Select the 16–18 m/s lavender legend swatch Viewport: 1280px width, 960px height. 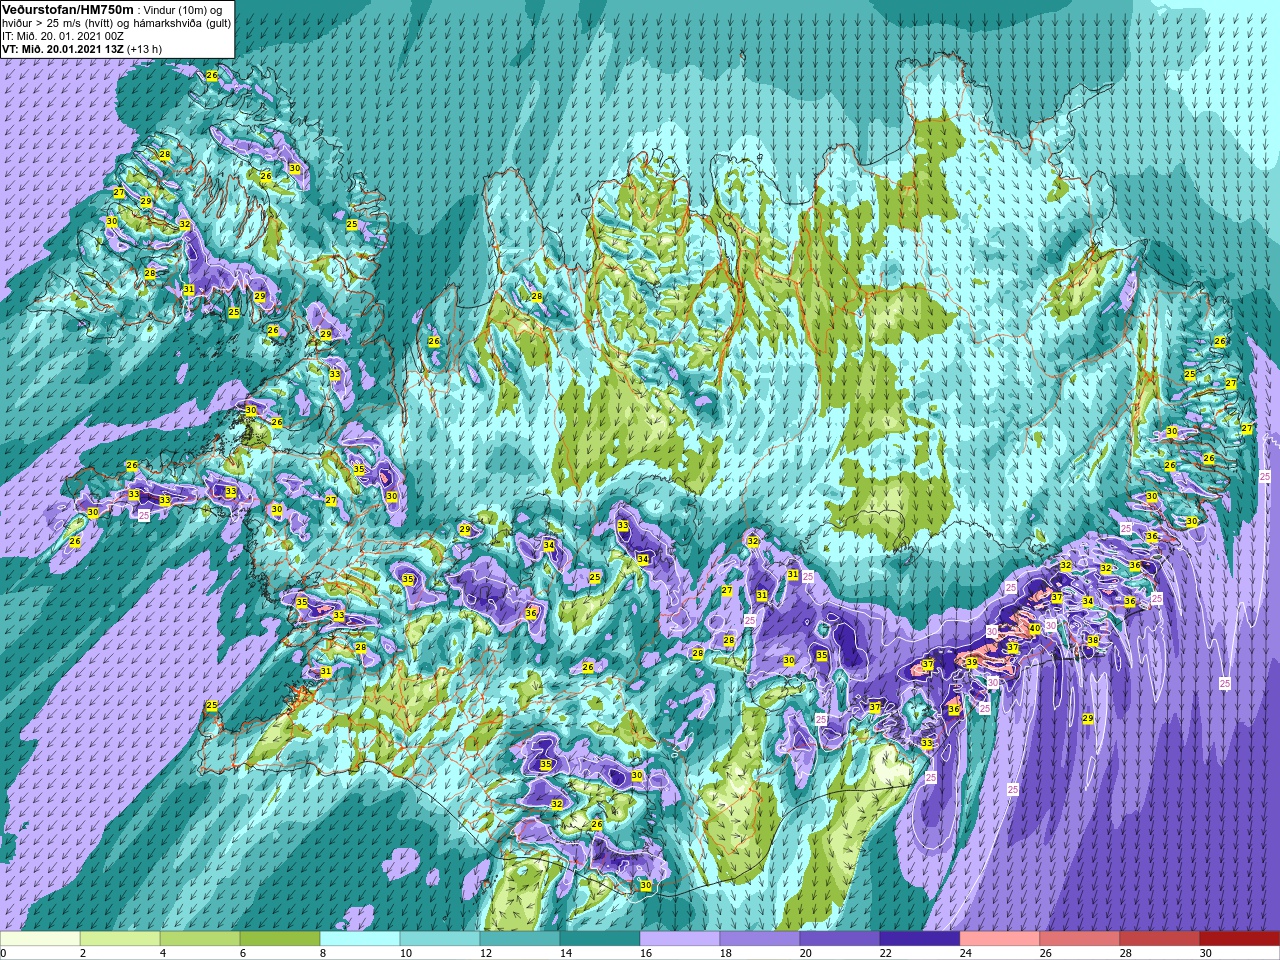point(680,938)
